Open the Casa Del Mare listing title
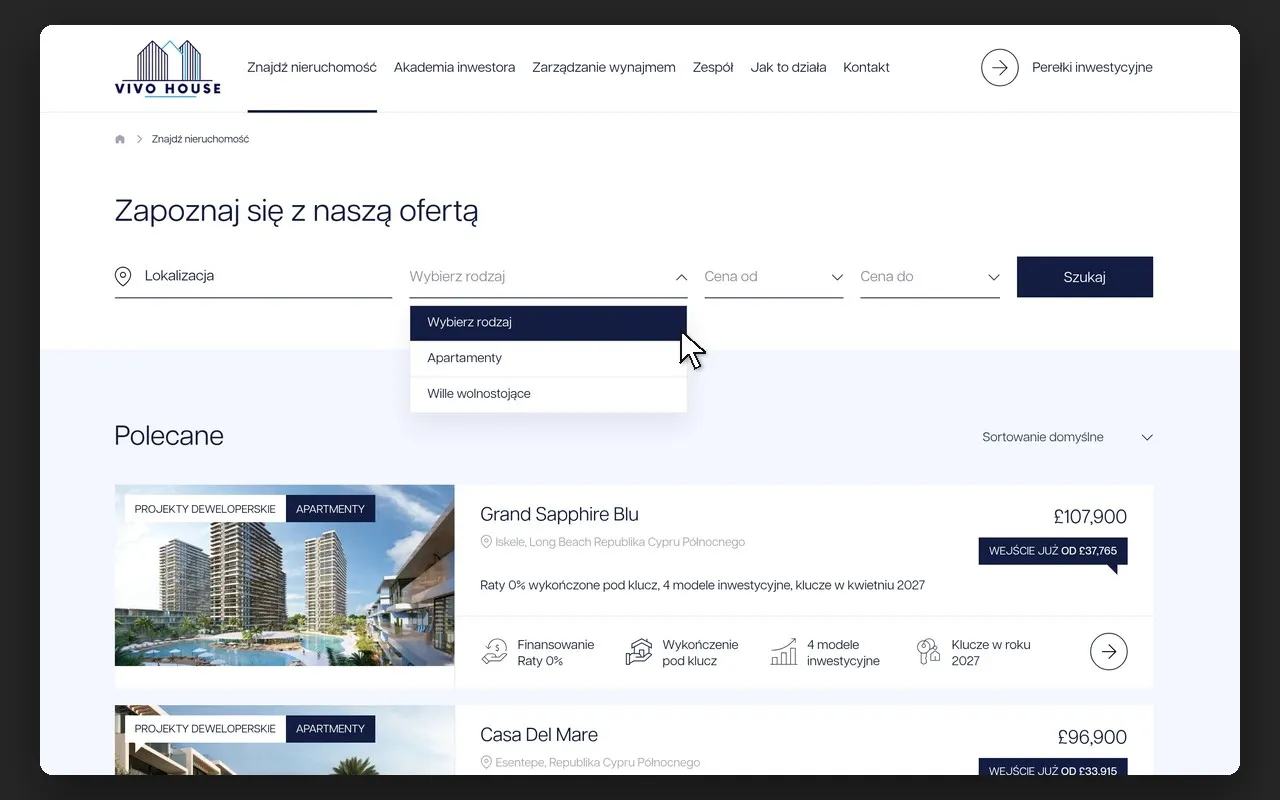The height and width of the screenshot is (800, 1280). [539, 735]
